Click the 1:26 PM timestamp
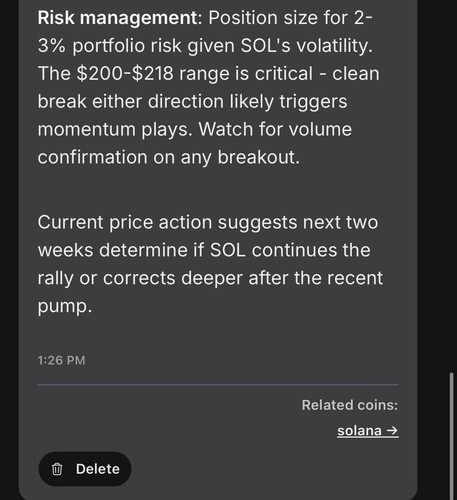Viewport: 457px width, 500px height. click(x=61, y=360)
